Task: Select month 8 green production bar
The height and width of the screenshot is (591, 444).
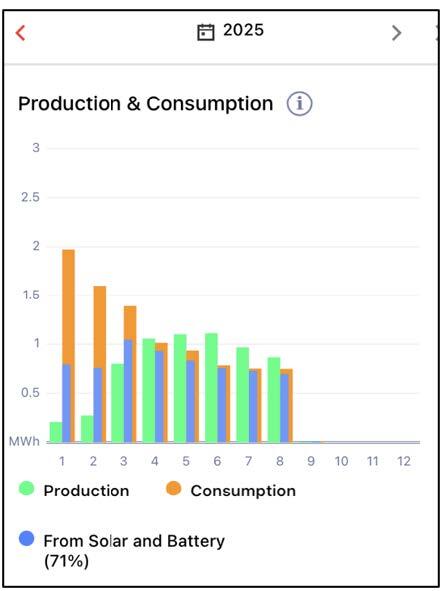Action: click(x=274, y=400)
